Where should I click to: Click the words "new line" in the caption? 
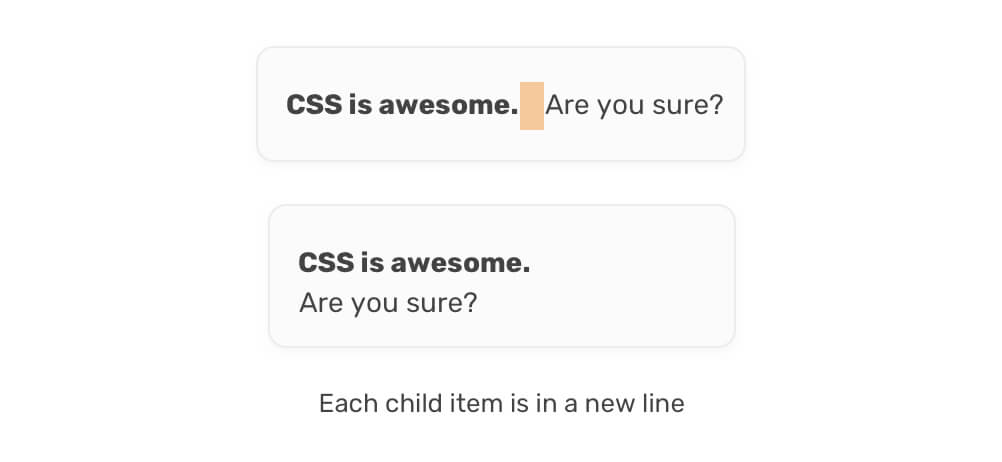click(x=637, y=404)
